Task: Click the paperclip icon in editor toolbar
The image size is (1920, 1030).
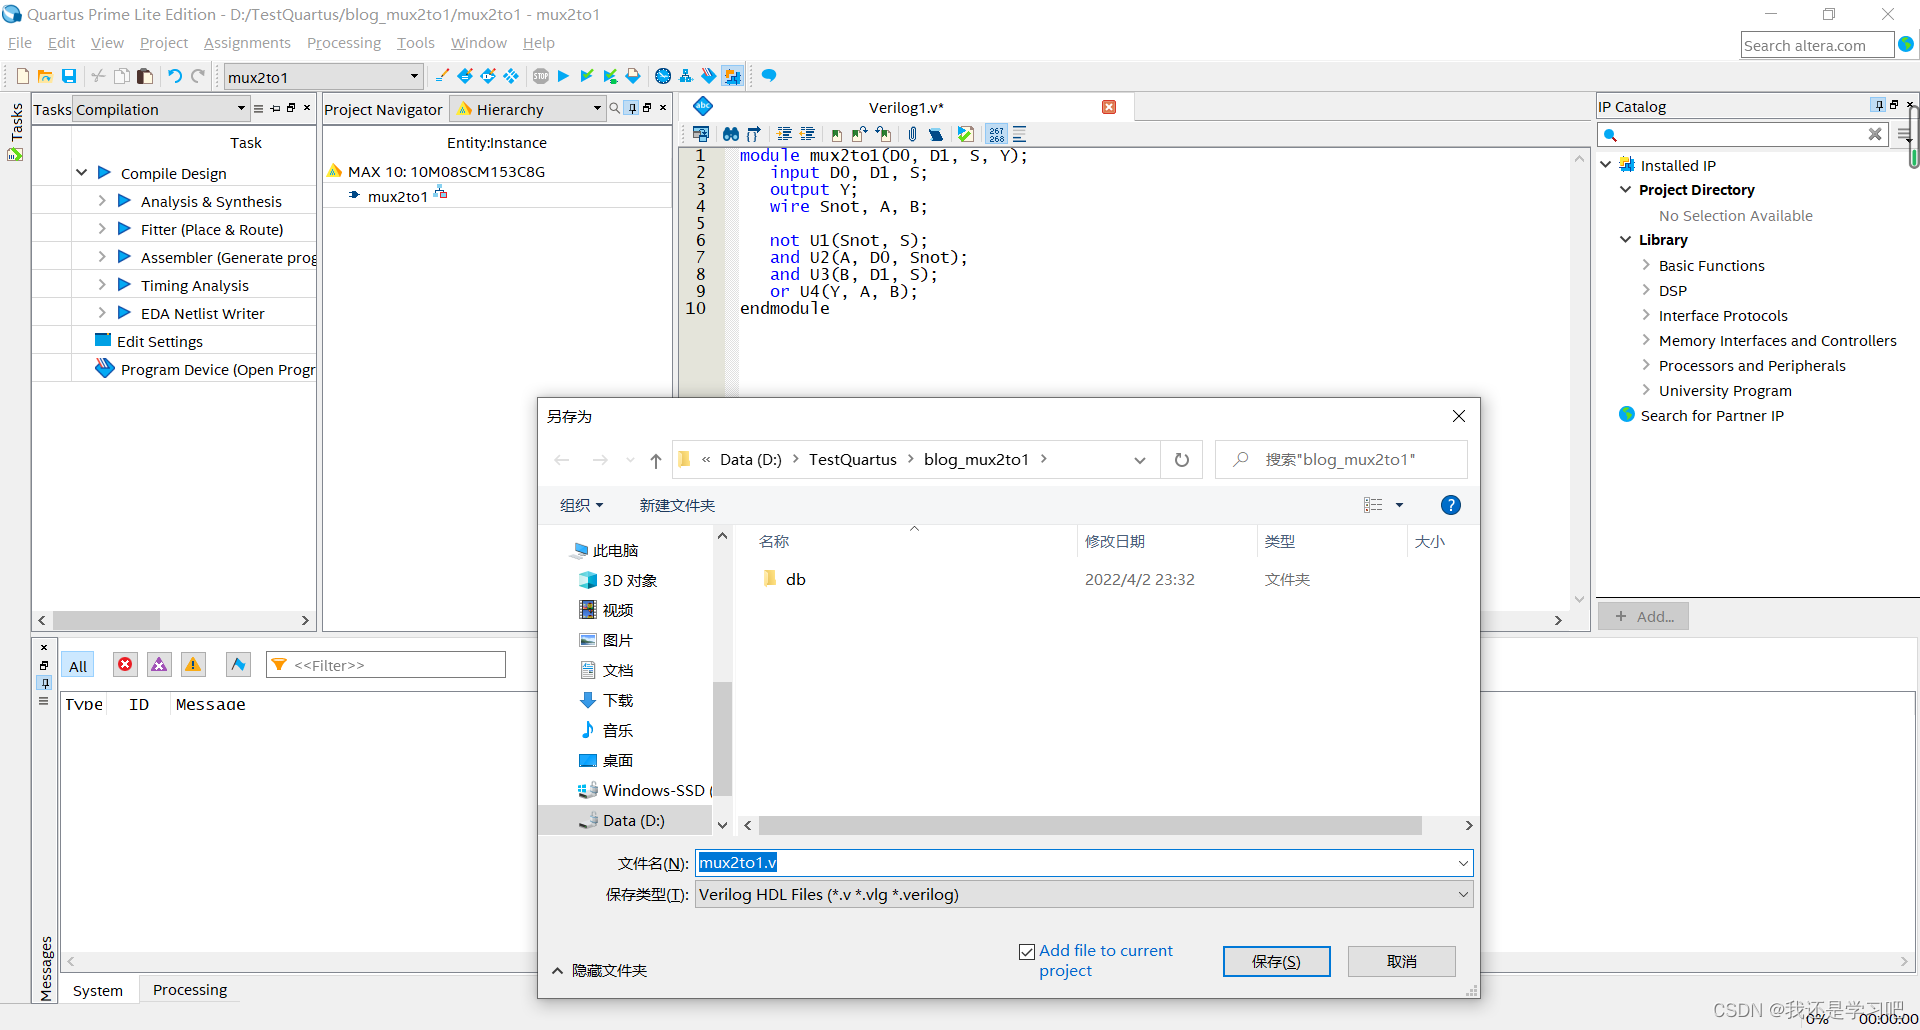Action: click(912, 134)
